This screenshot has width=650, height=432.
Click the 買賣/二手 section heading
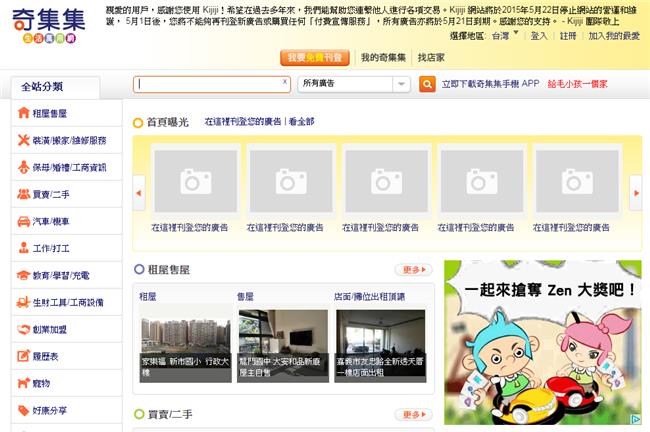click(170, 414)
